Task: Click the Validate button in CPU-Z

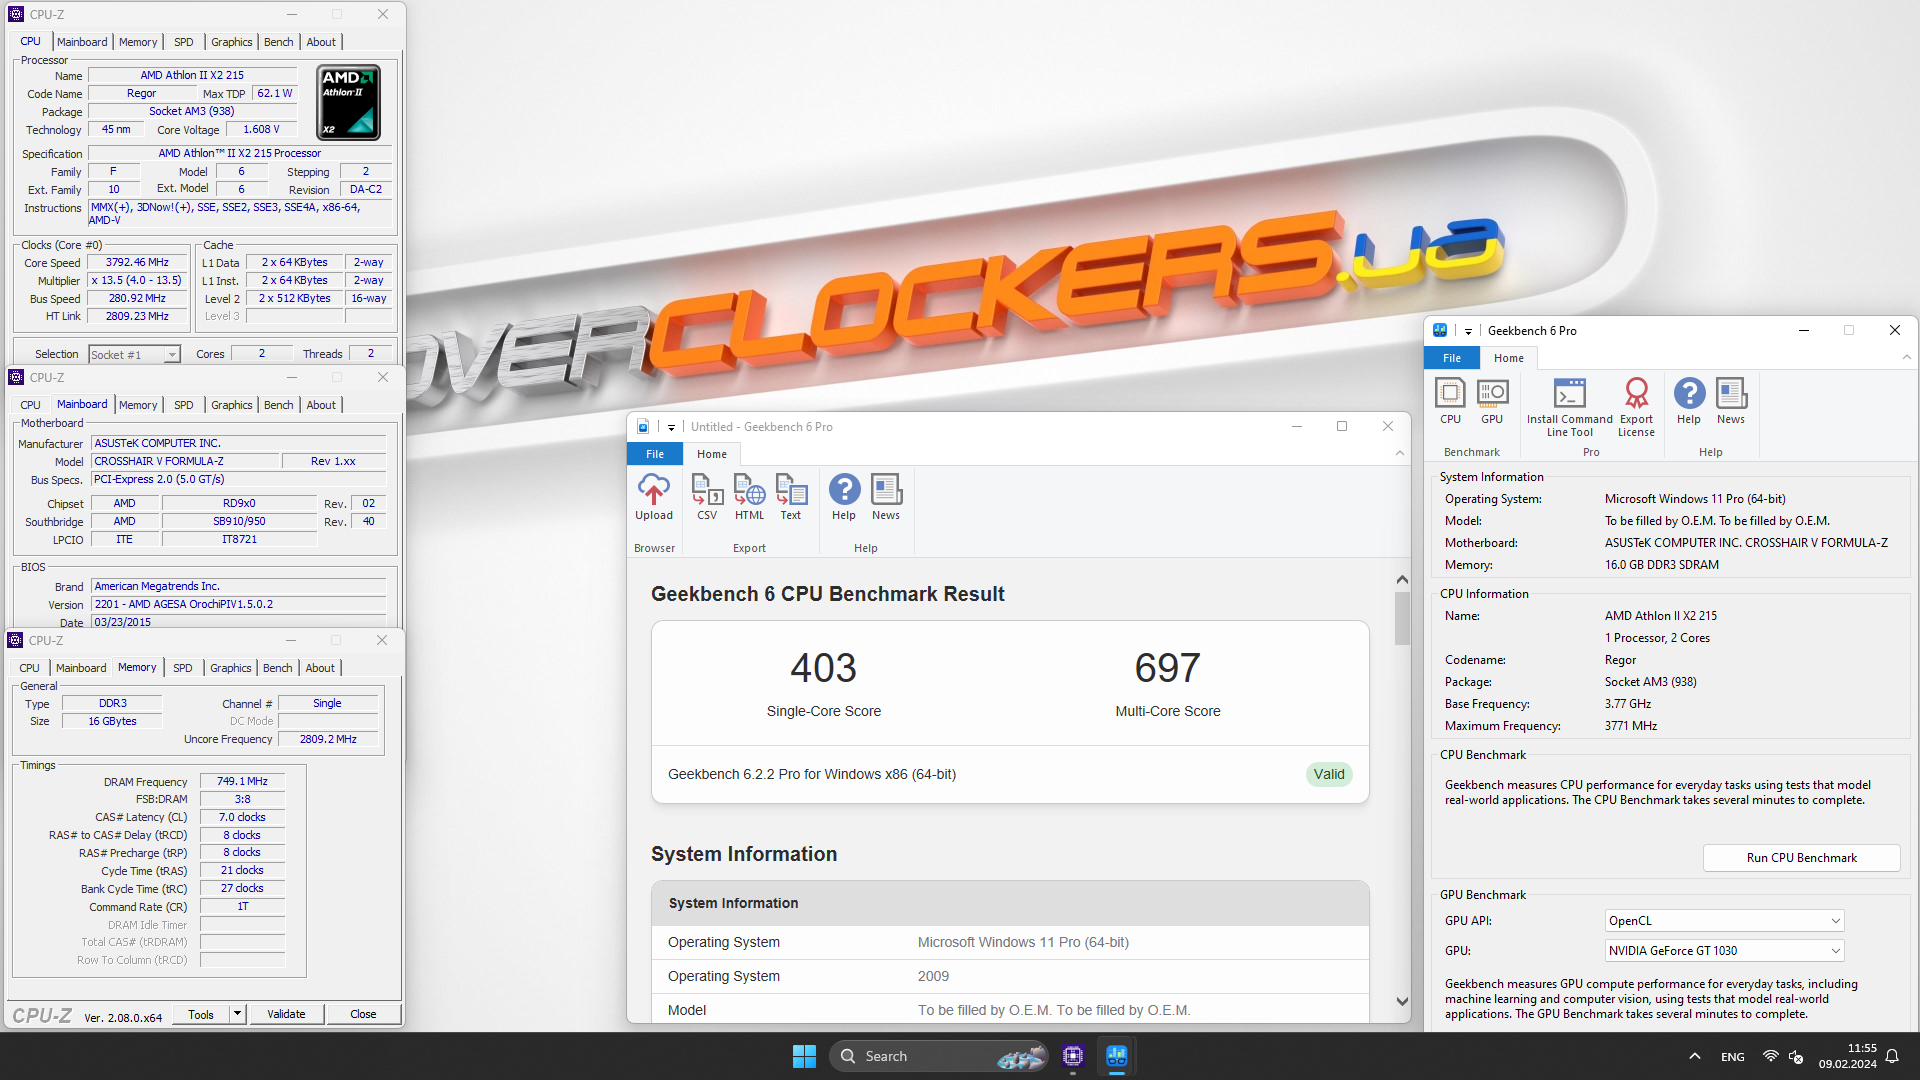Action: pos(286,1014)
